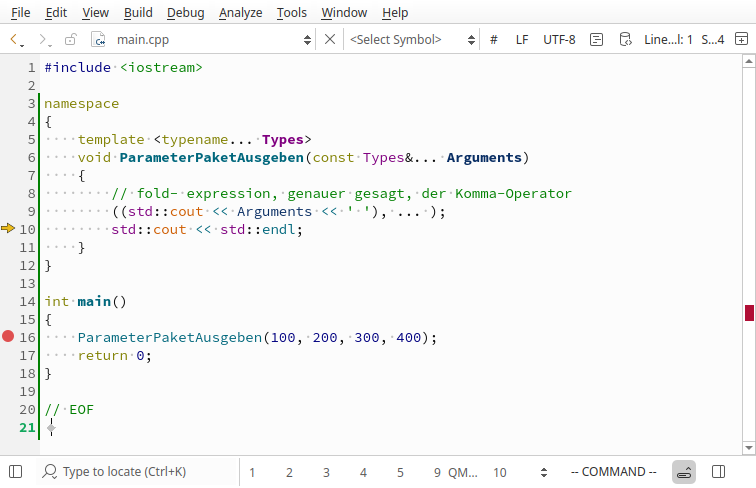Open output pane 10
Viewport: 756px width, 488px height.
click(x=500, y=473)
